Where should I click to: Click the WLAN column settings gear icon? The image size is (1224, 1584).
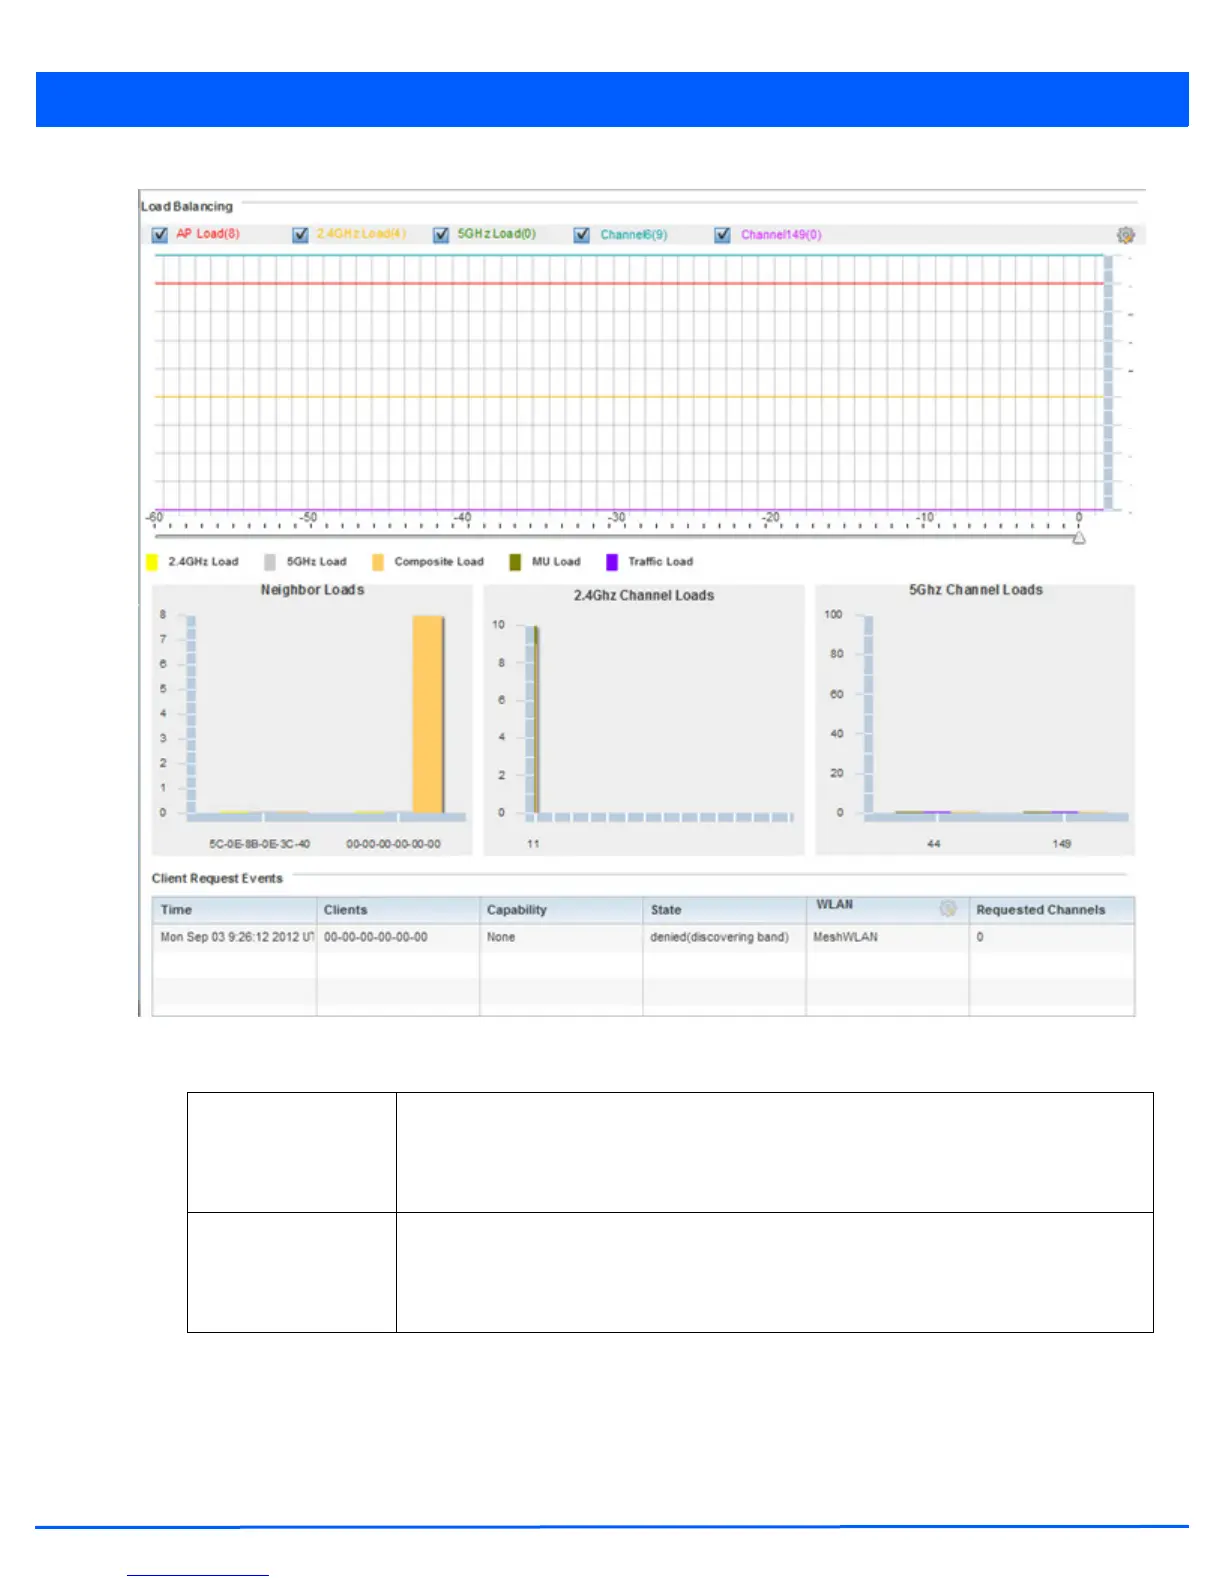(948, 908)
